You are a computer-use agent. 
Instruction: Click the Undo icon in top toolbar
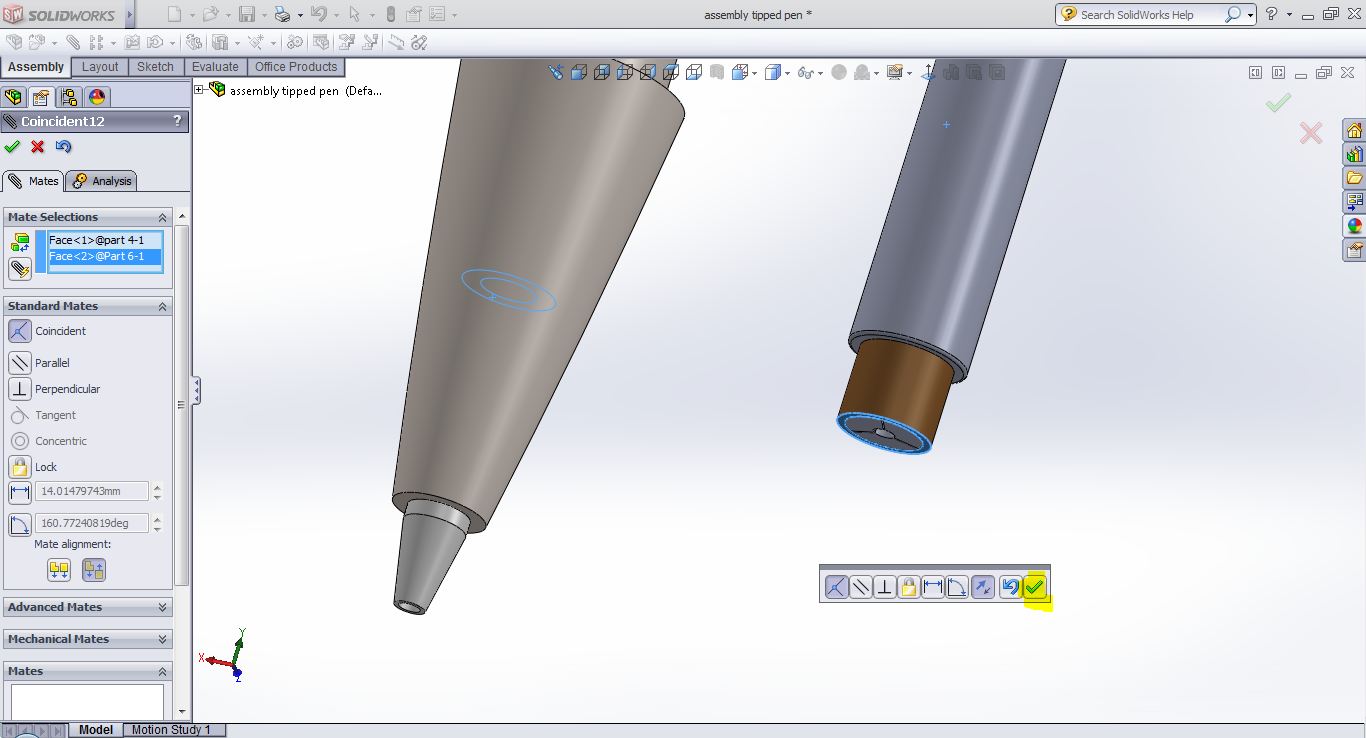pyautogui.click(x=319, y=14)
